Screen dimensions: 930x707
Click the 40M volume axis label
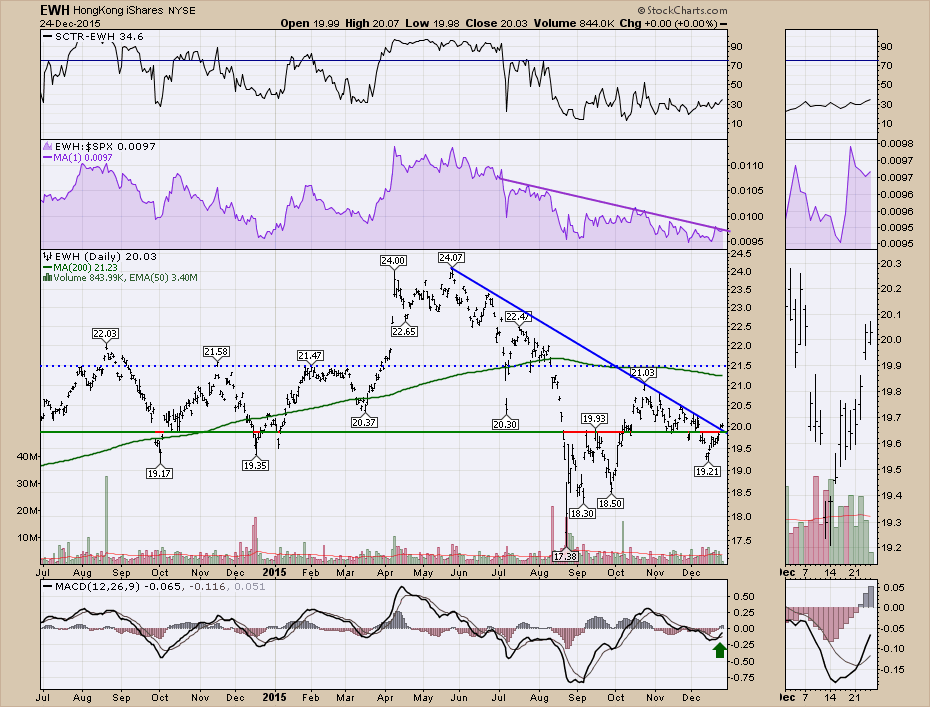(x=28, y=456)
